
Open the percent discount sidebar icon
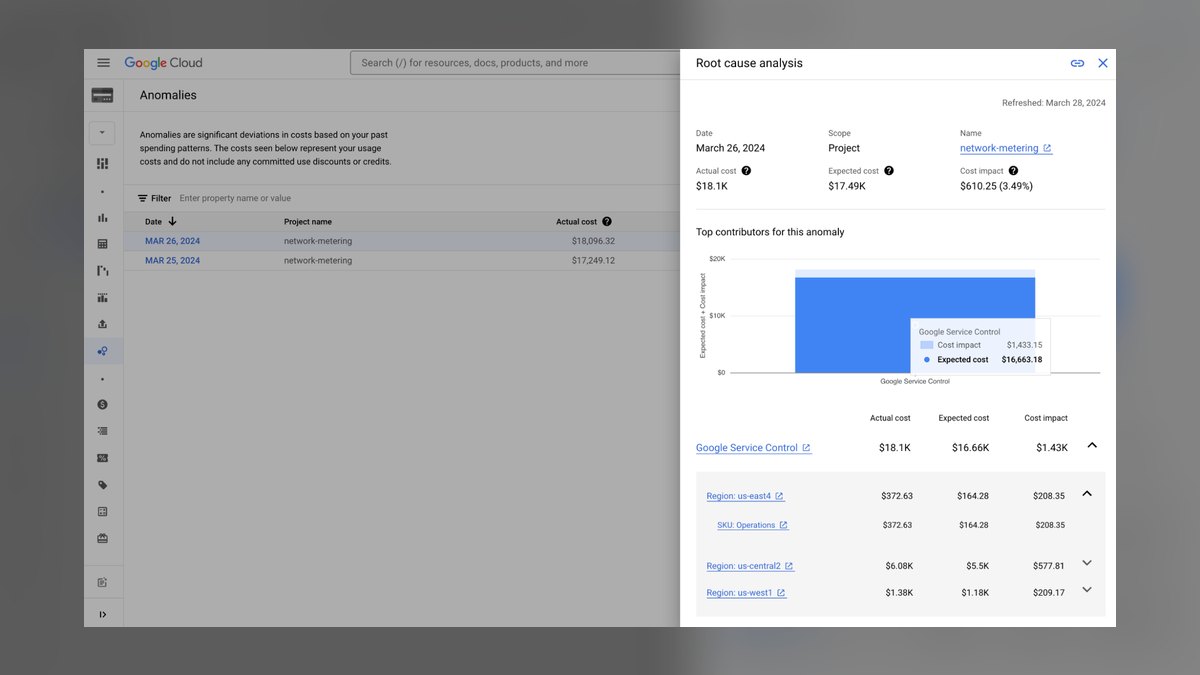click(102, 458)
